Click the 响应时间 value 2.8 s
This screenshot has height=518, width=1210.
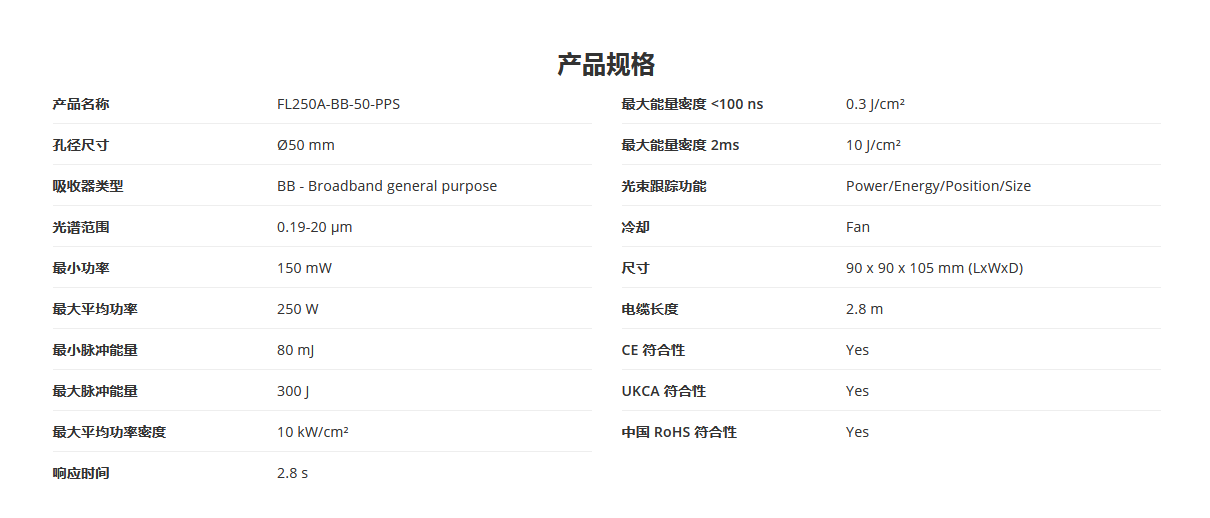(293, 473)
